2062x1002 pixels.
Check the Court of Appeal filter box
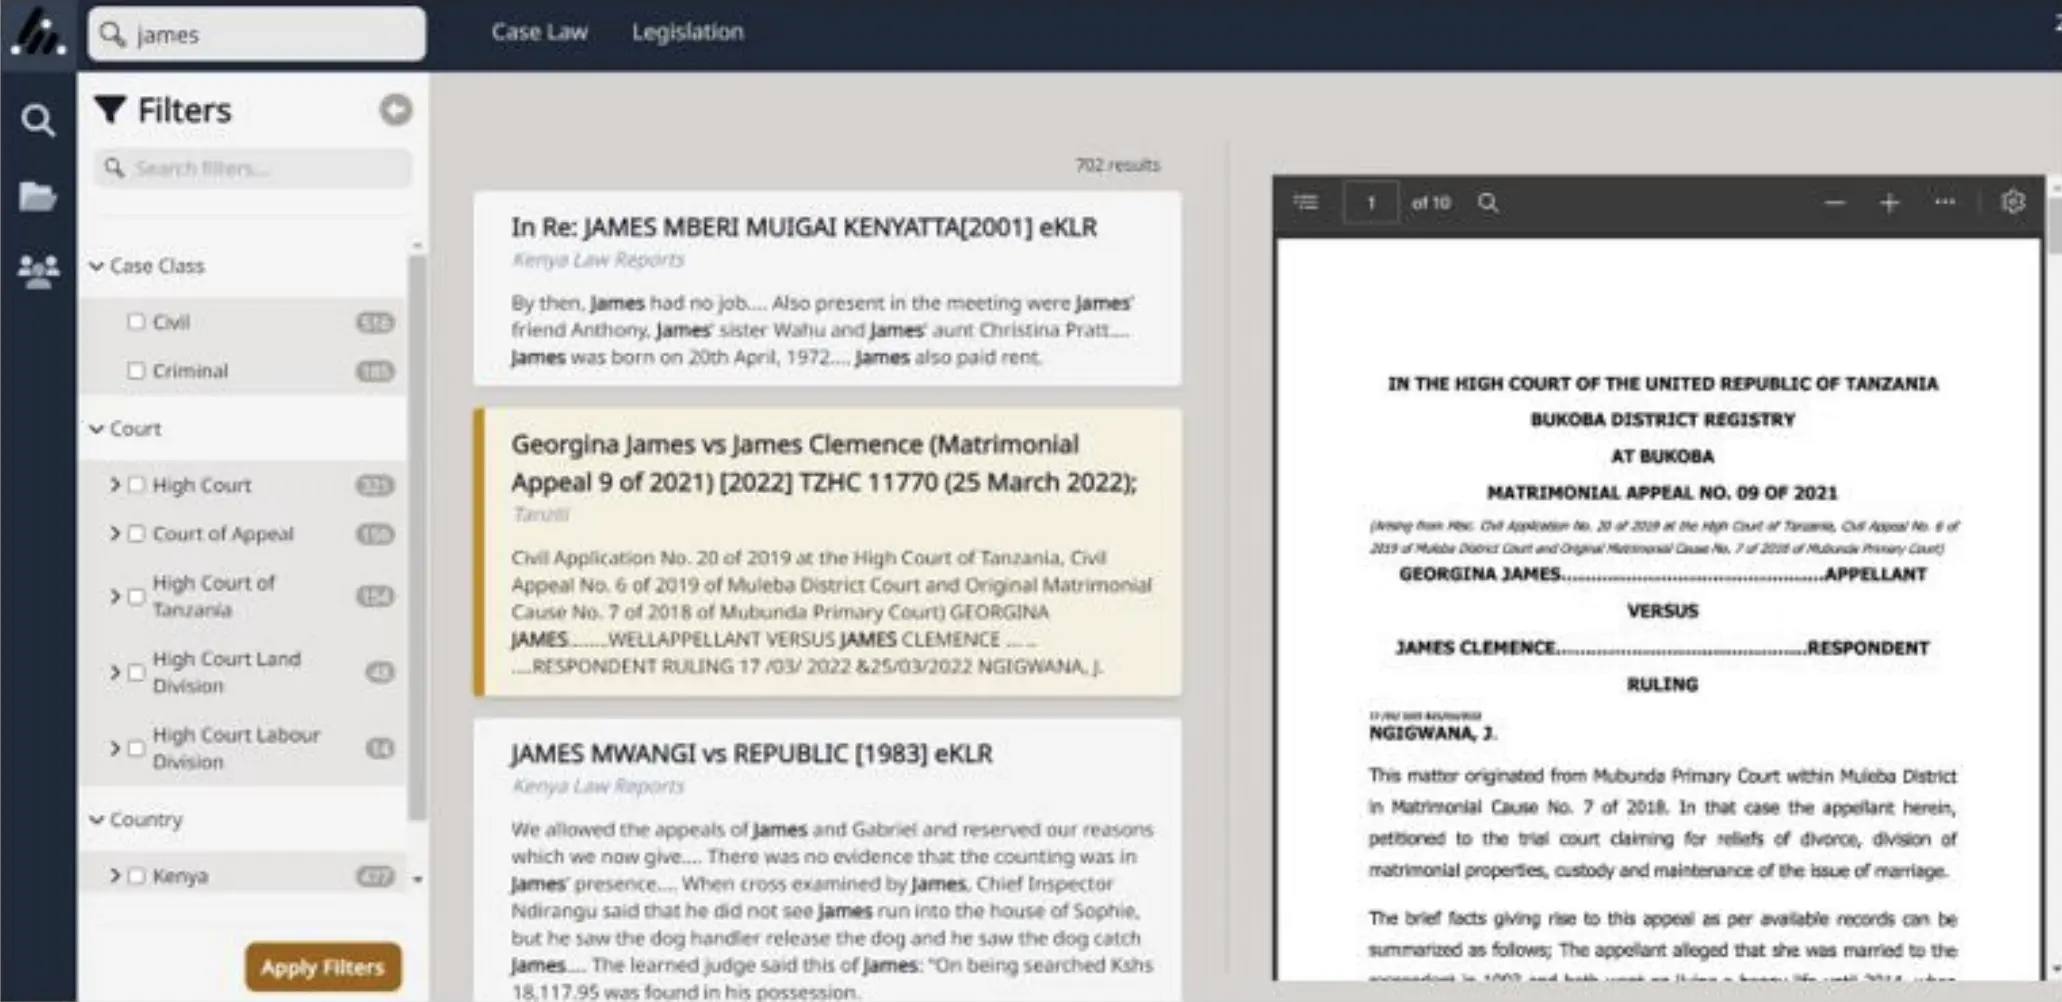coord(136,534)
